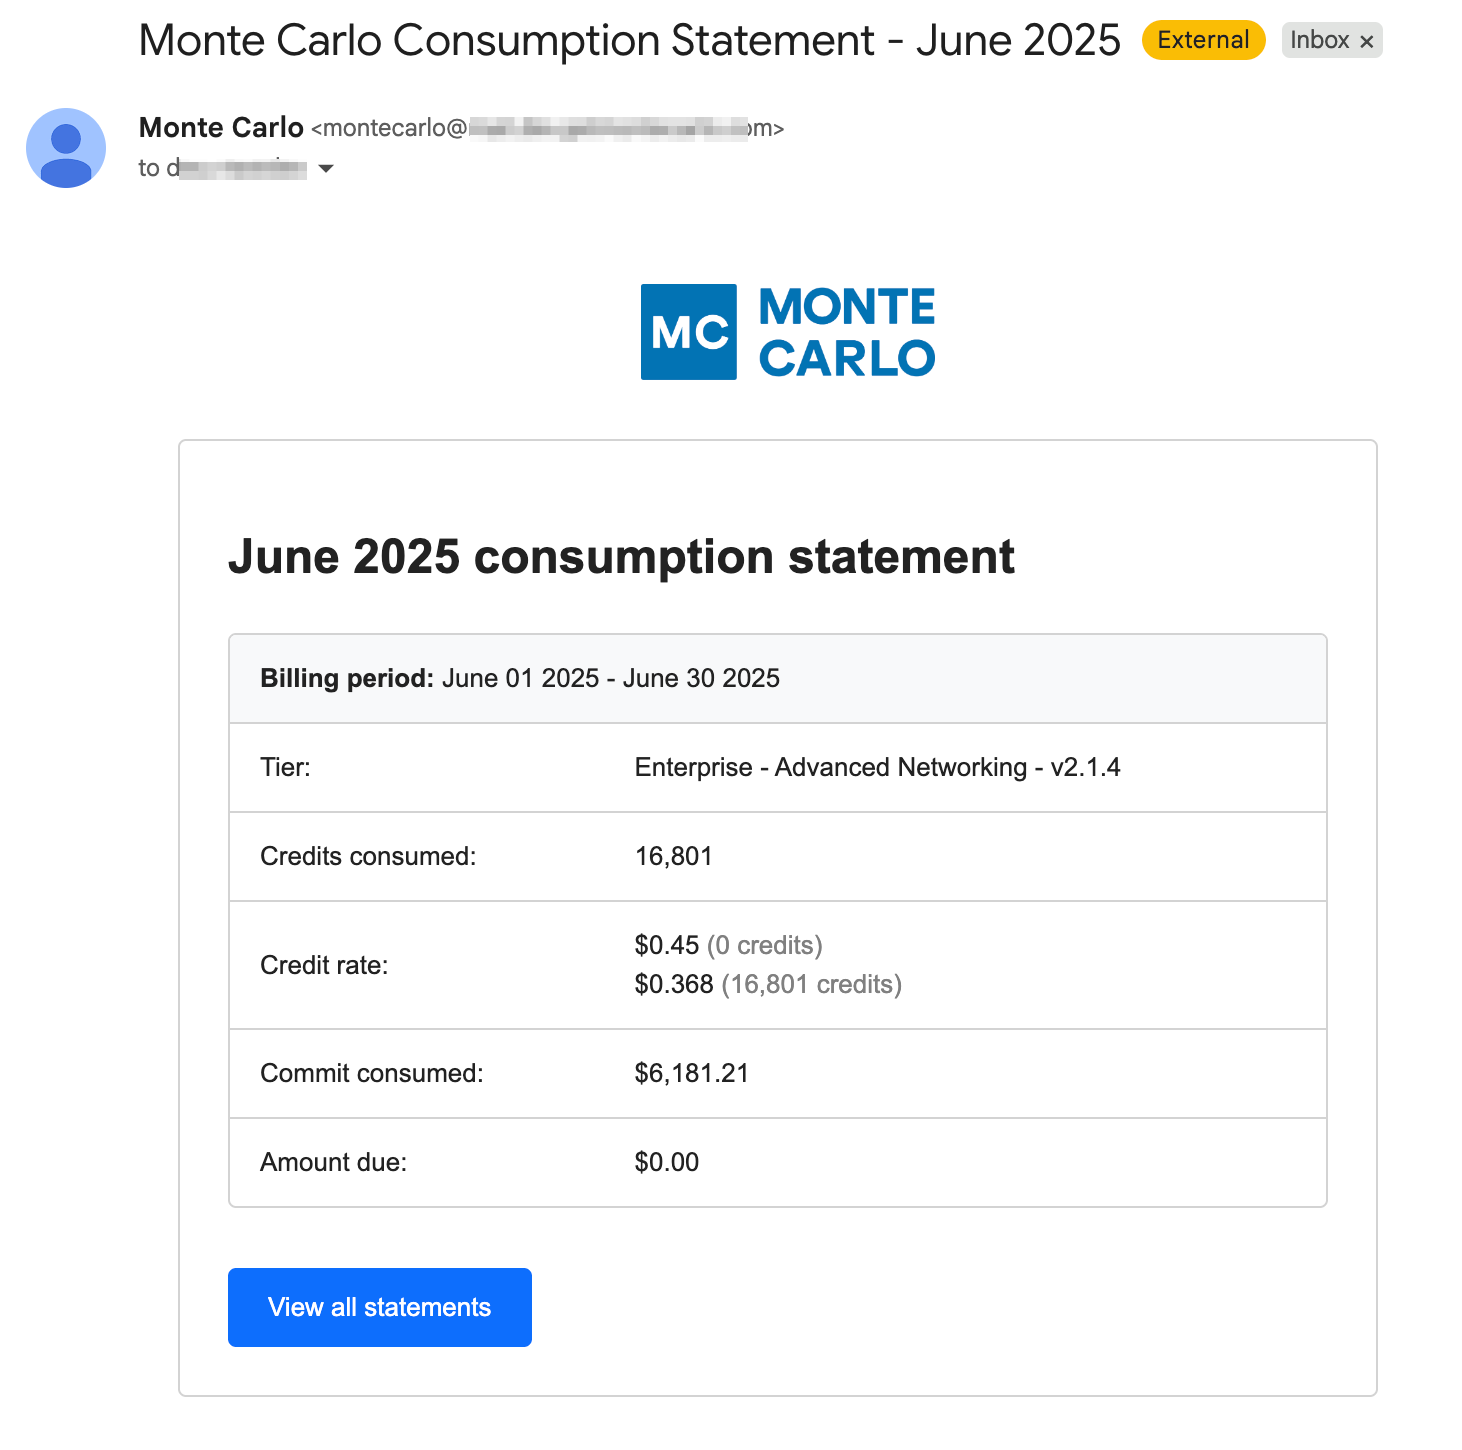
Task: Click the yellow External tag
Action: pyautogui.click(x=1204, y=40)
